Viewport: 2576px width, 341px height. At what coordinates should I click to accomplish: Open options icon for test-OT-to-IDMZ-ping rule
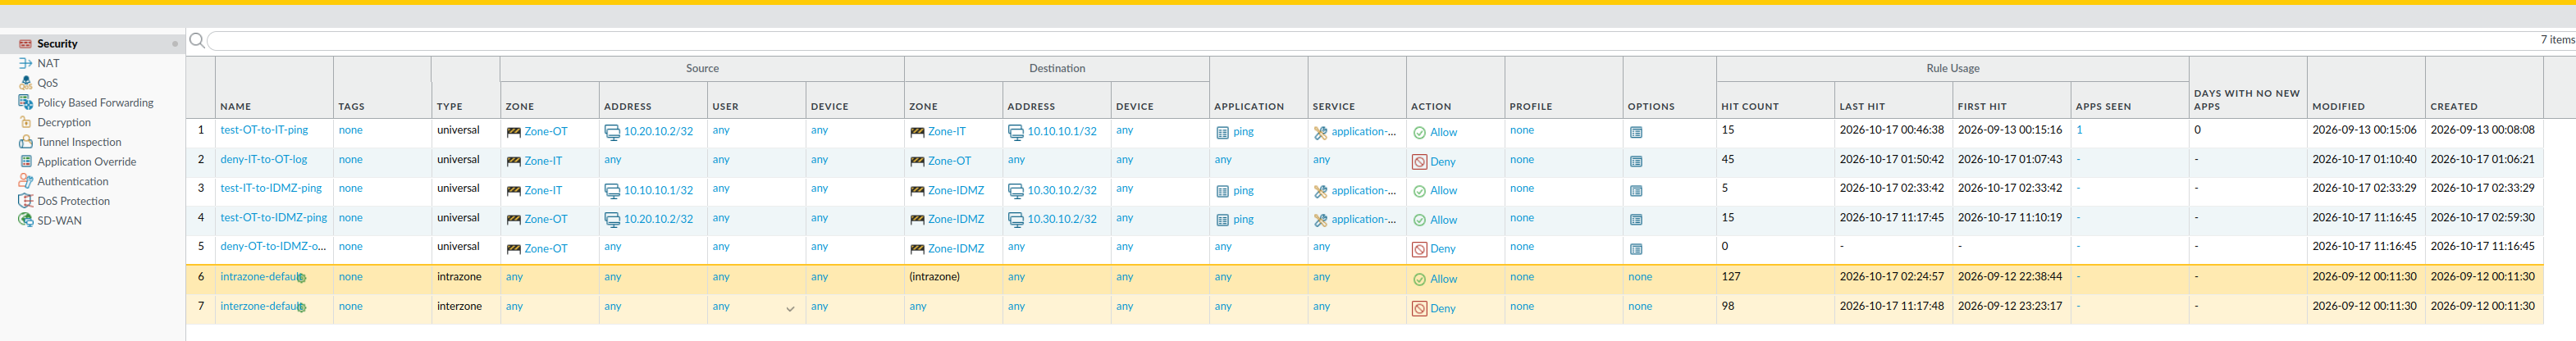click(x=1636, y=220)
